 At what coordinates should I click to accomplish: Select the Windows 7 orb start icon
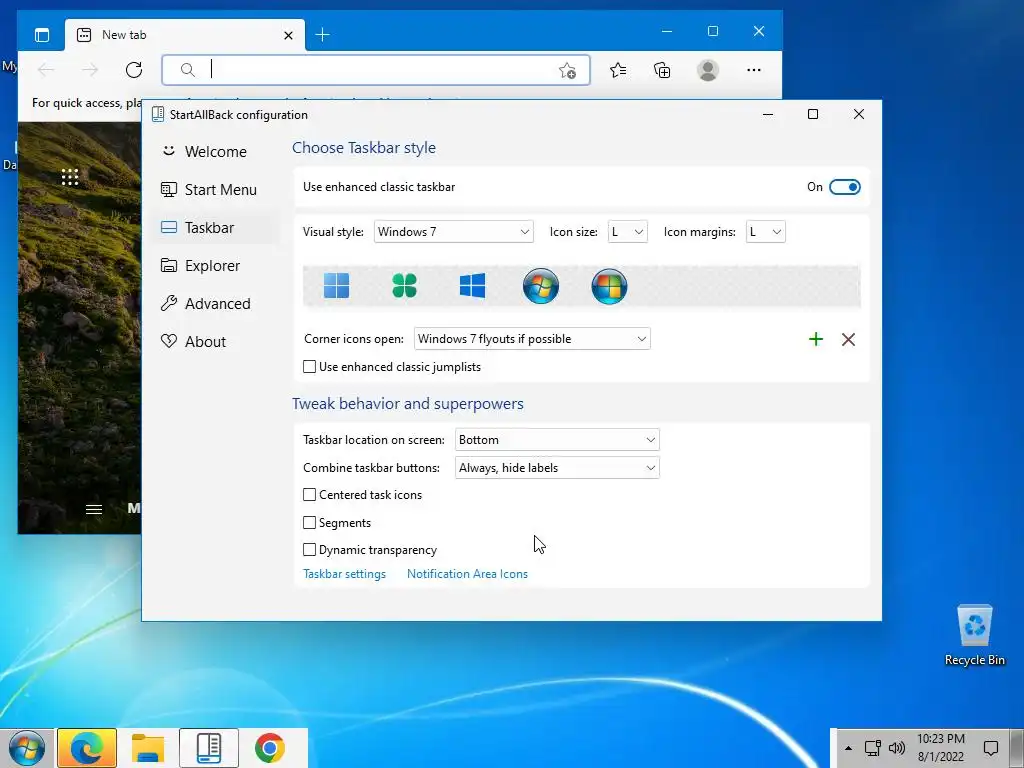541,285
